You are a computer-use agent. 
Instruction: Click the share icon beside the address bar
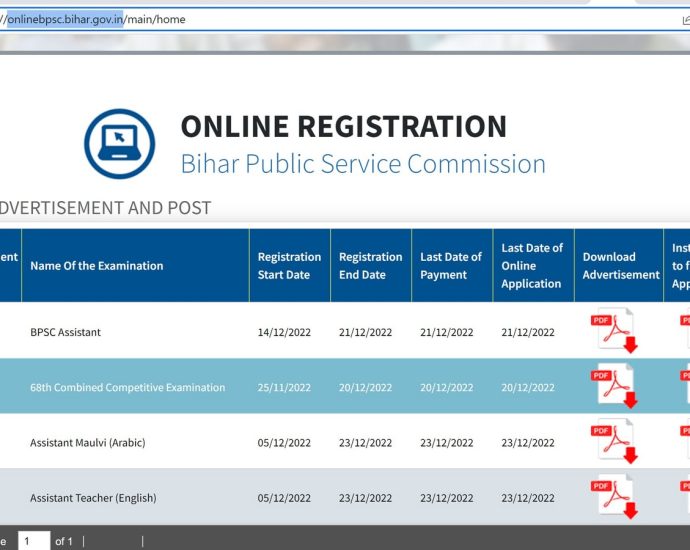685,19
